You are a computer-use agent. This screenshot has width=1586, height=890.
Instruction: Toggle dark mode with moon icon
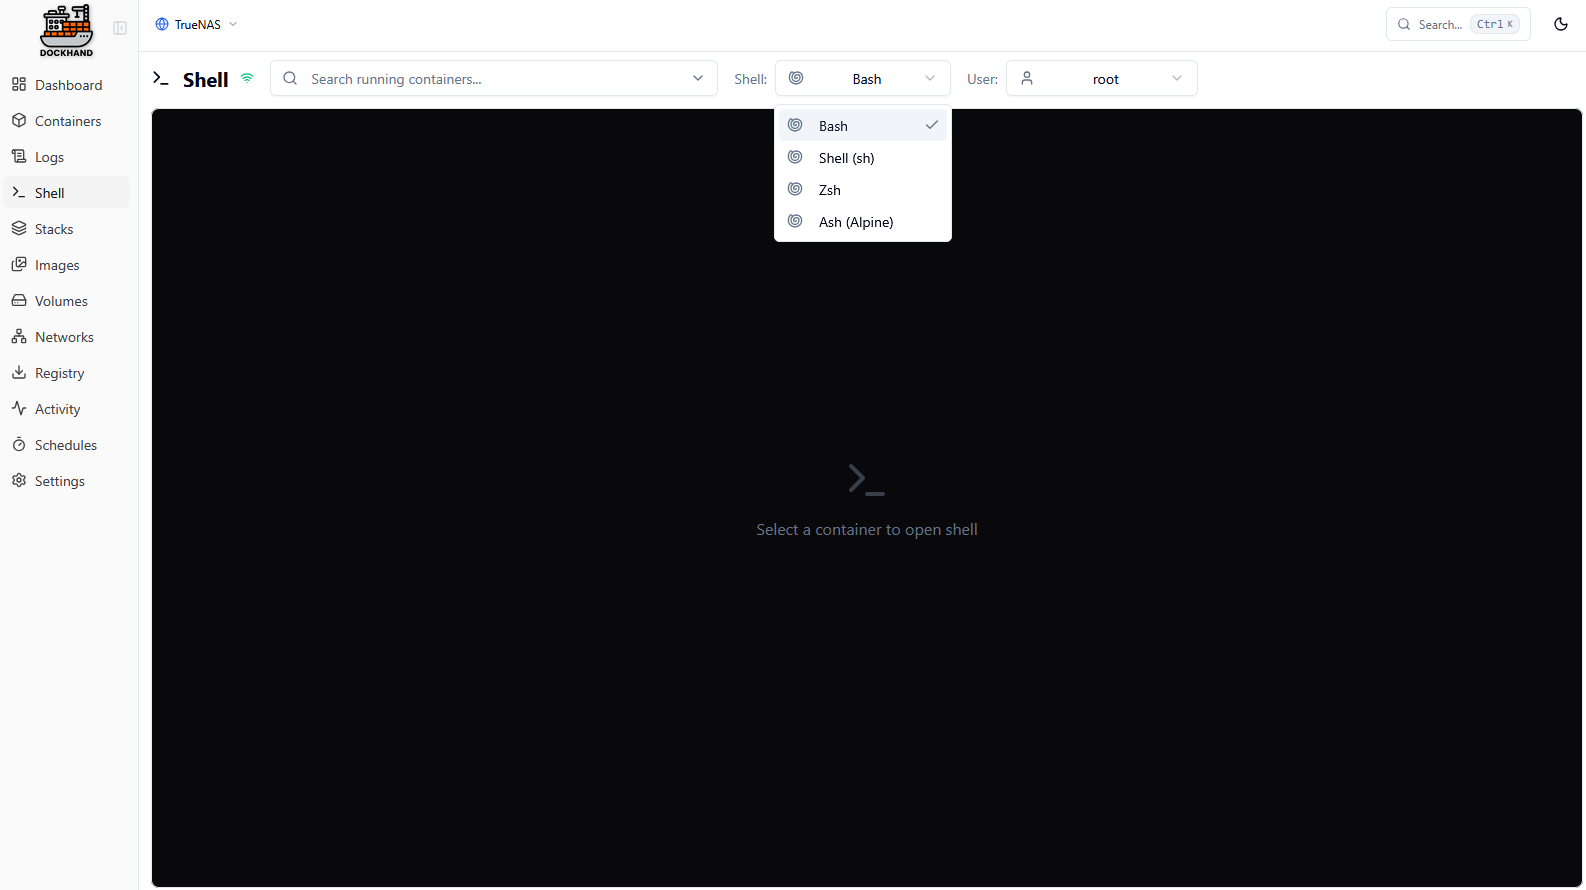pyautogui.click(x=1560, y=24)
